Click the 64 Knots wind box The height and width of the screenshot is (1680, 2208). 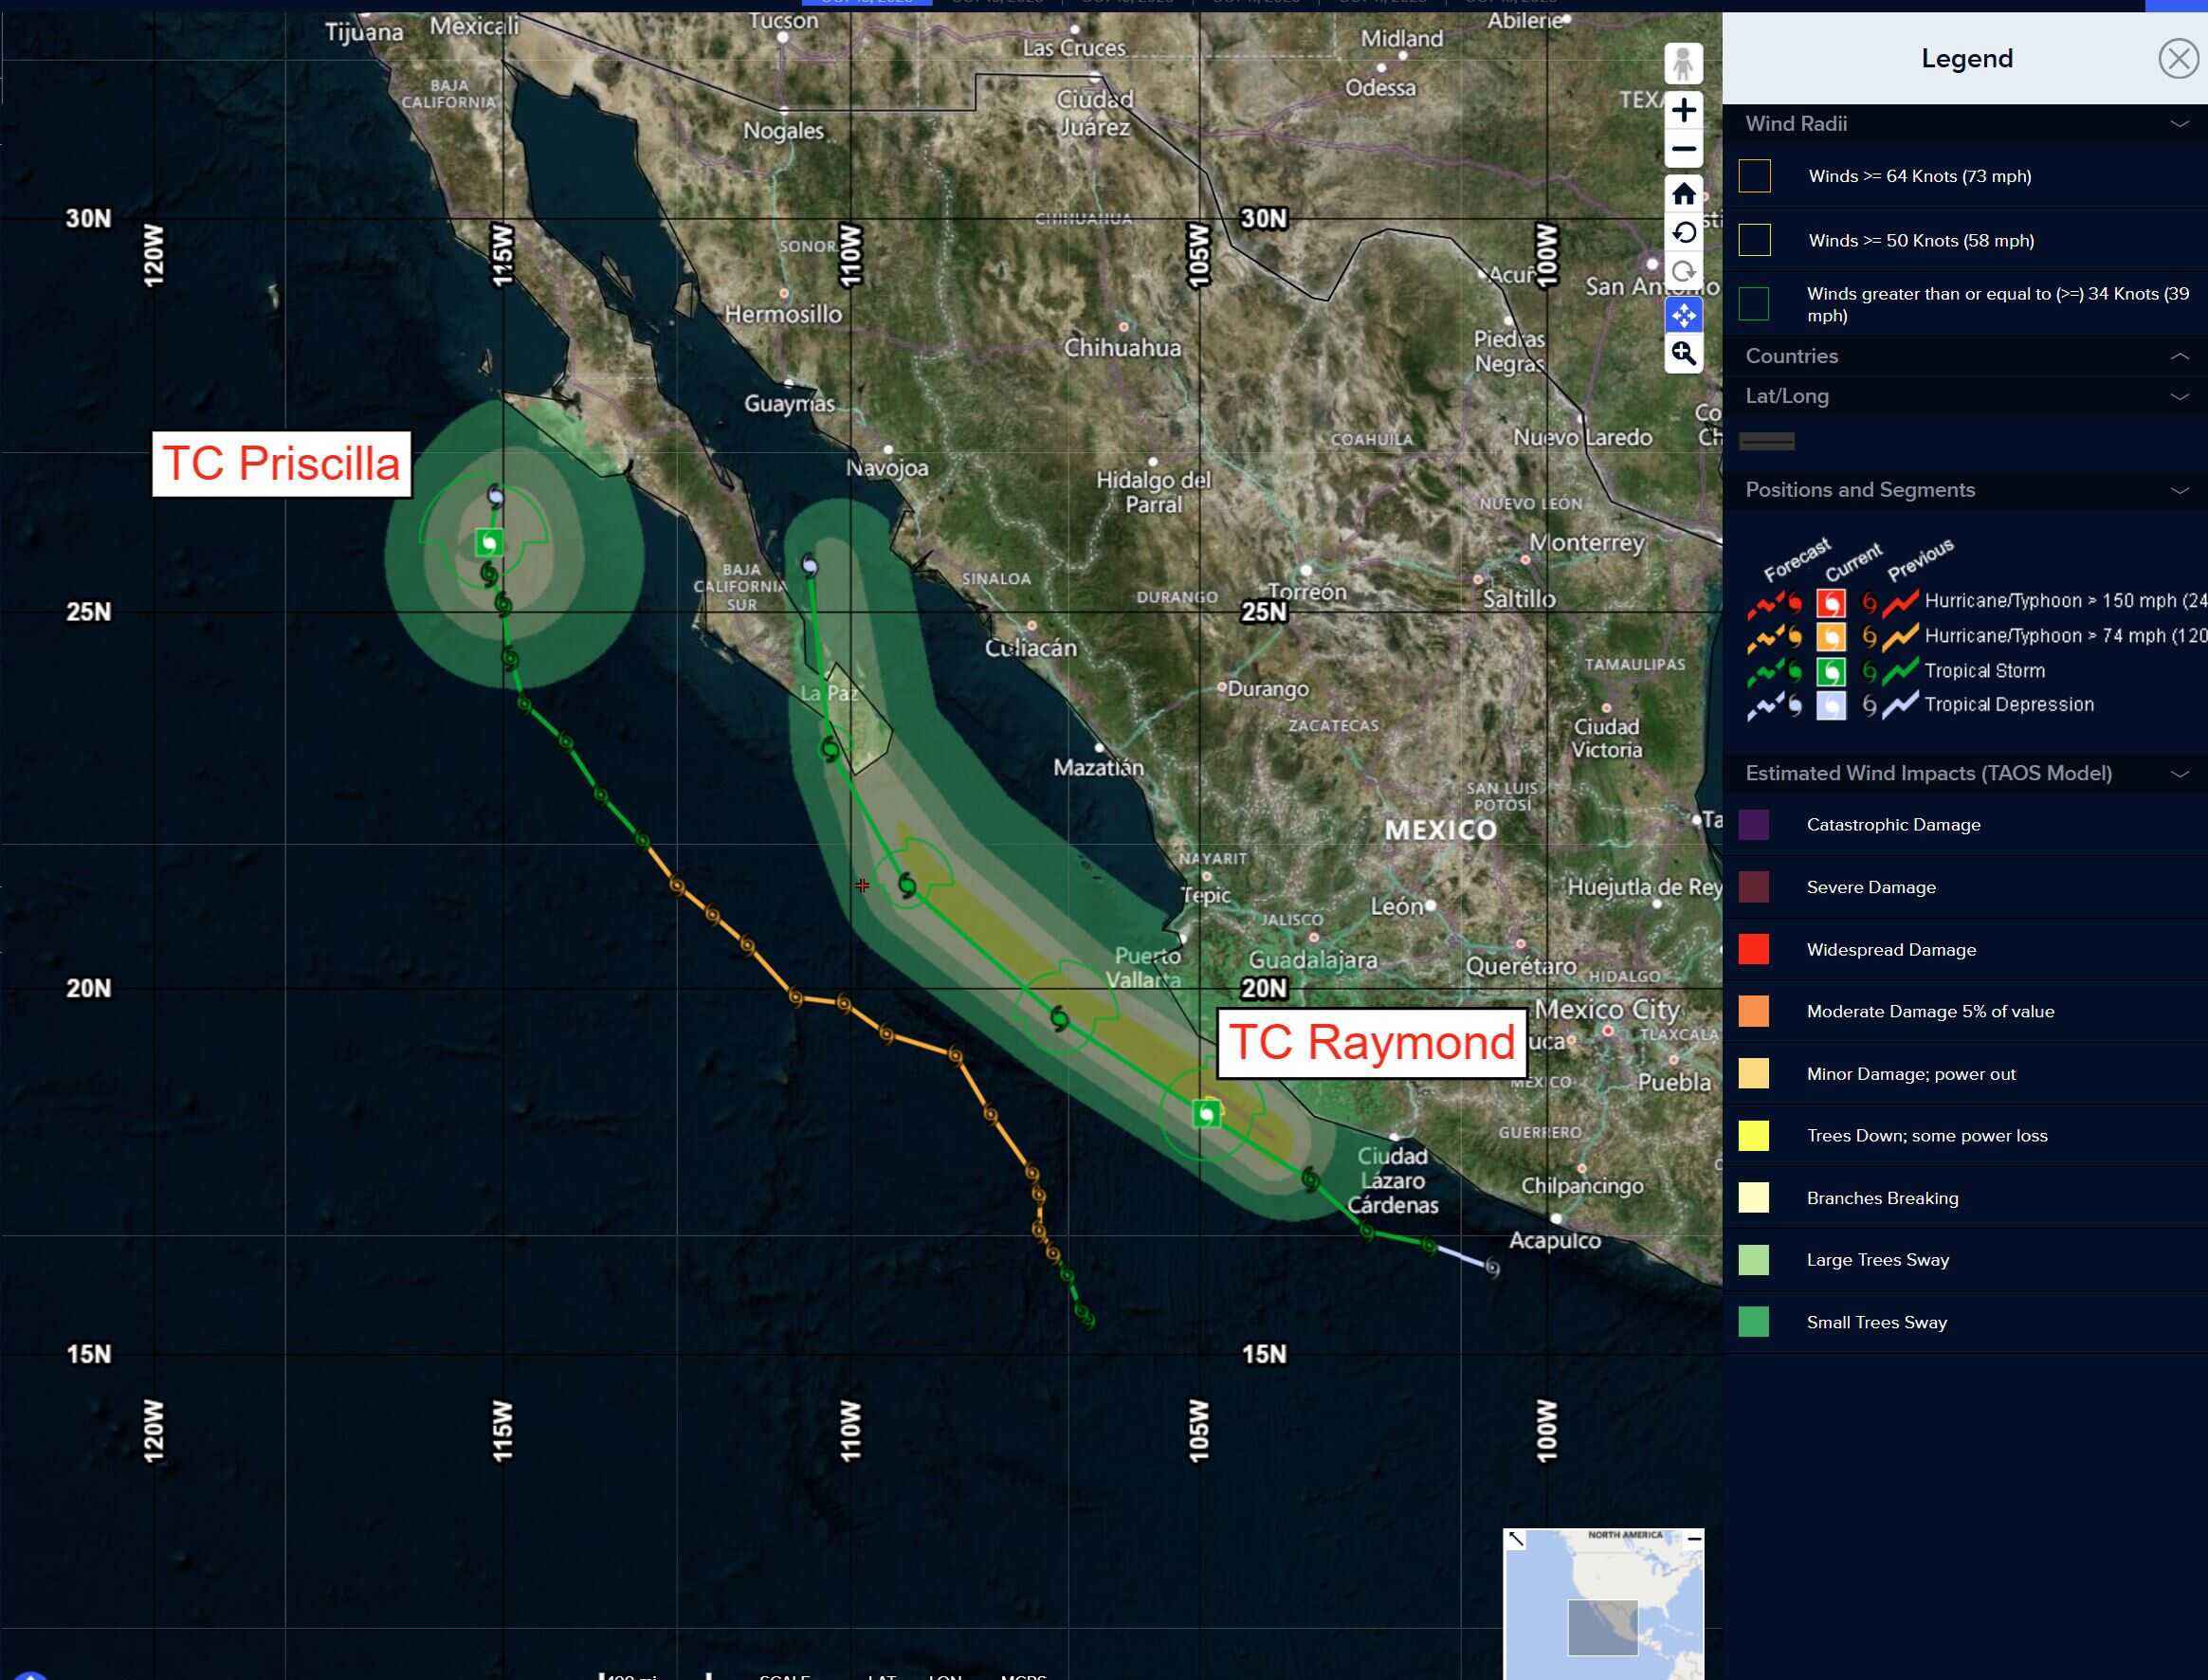pyautogui.click(x=1754, y=176)
